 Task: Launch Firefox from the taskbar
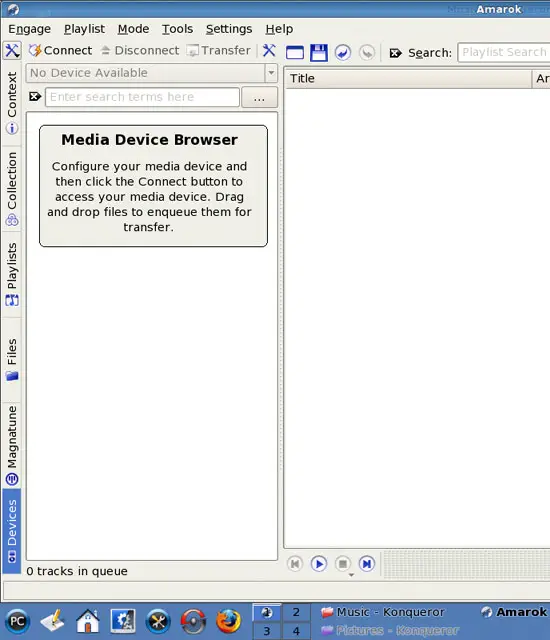coord(228,622)
